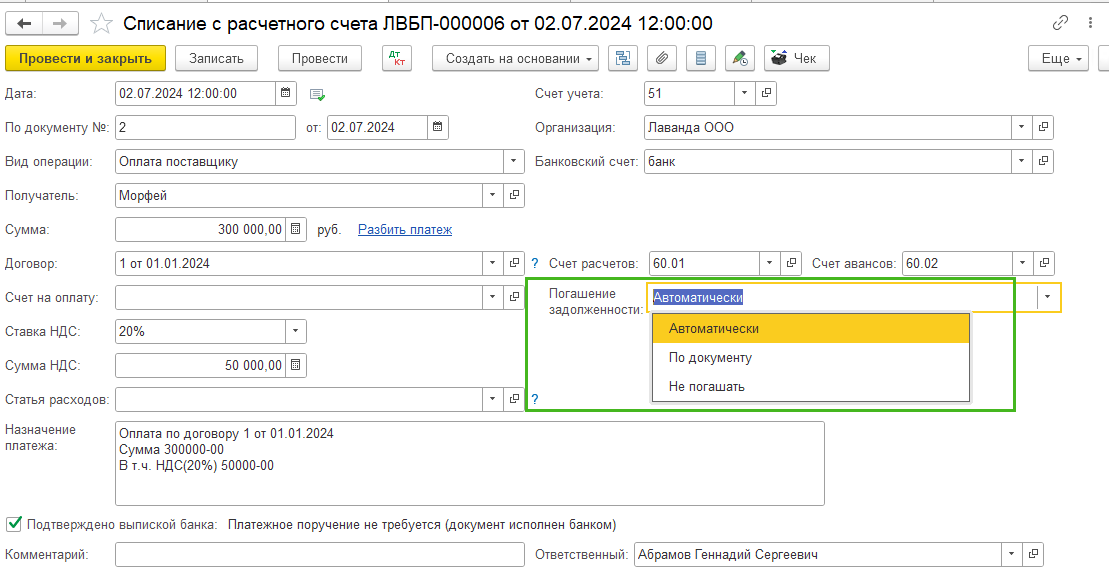This screenshot has width=1109, height=574.
Task: Open the lined-sheet list icon in the toolbar
Action: tap(701, 59)
